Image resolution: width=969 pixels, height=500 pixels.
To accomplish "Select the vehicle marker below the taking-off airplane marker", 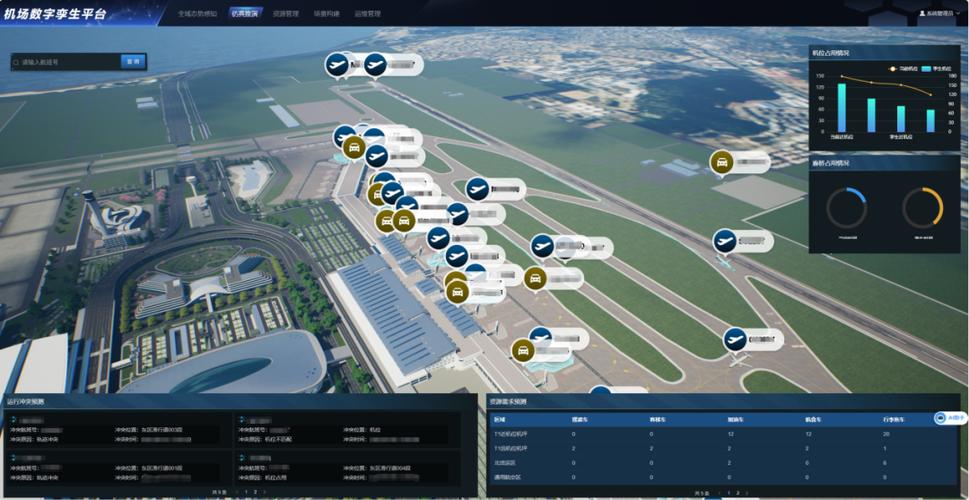I will [535, 278].
